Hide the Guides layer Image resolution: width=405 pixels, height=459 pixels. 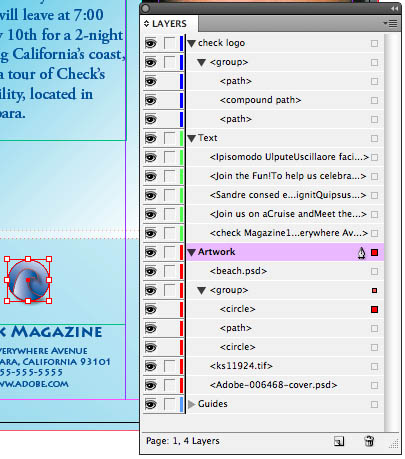pyautogui.click(x=151, y=404)
